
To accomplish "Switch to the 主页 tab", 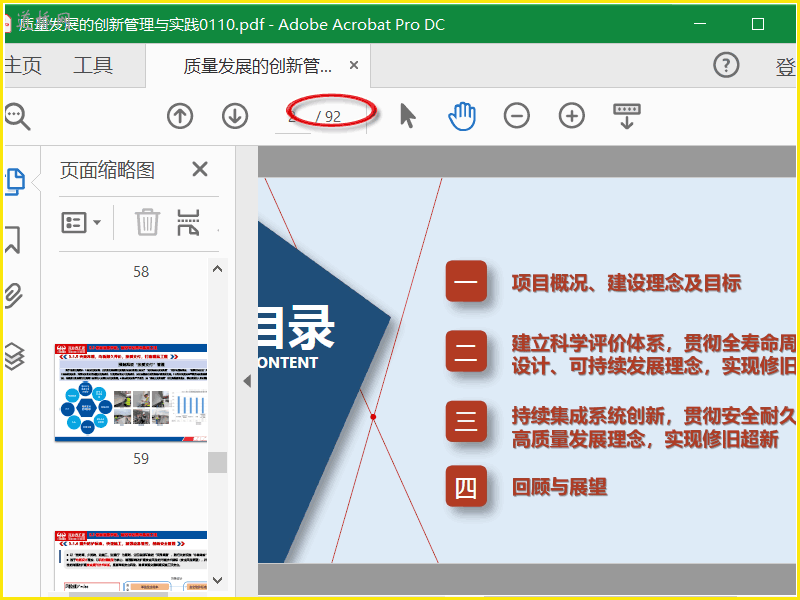I will click(22, 65).
